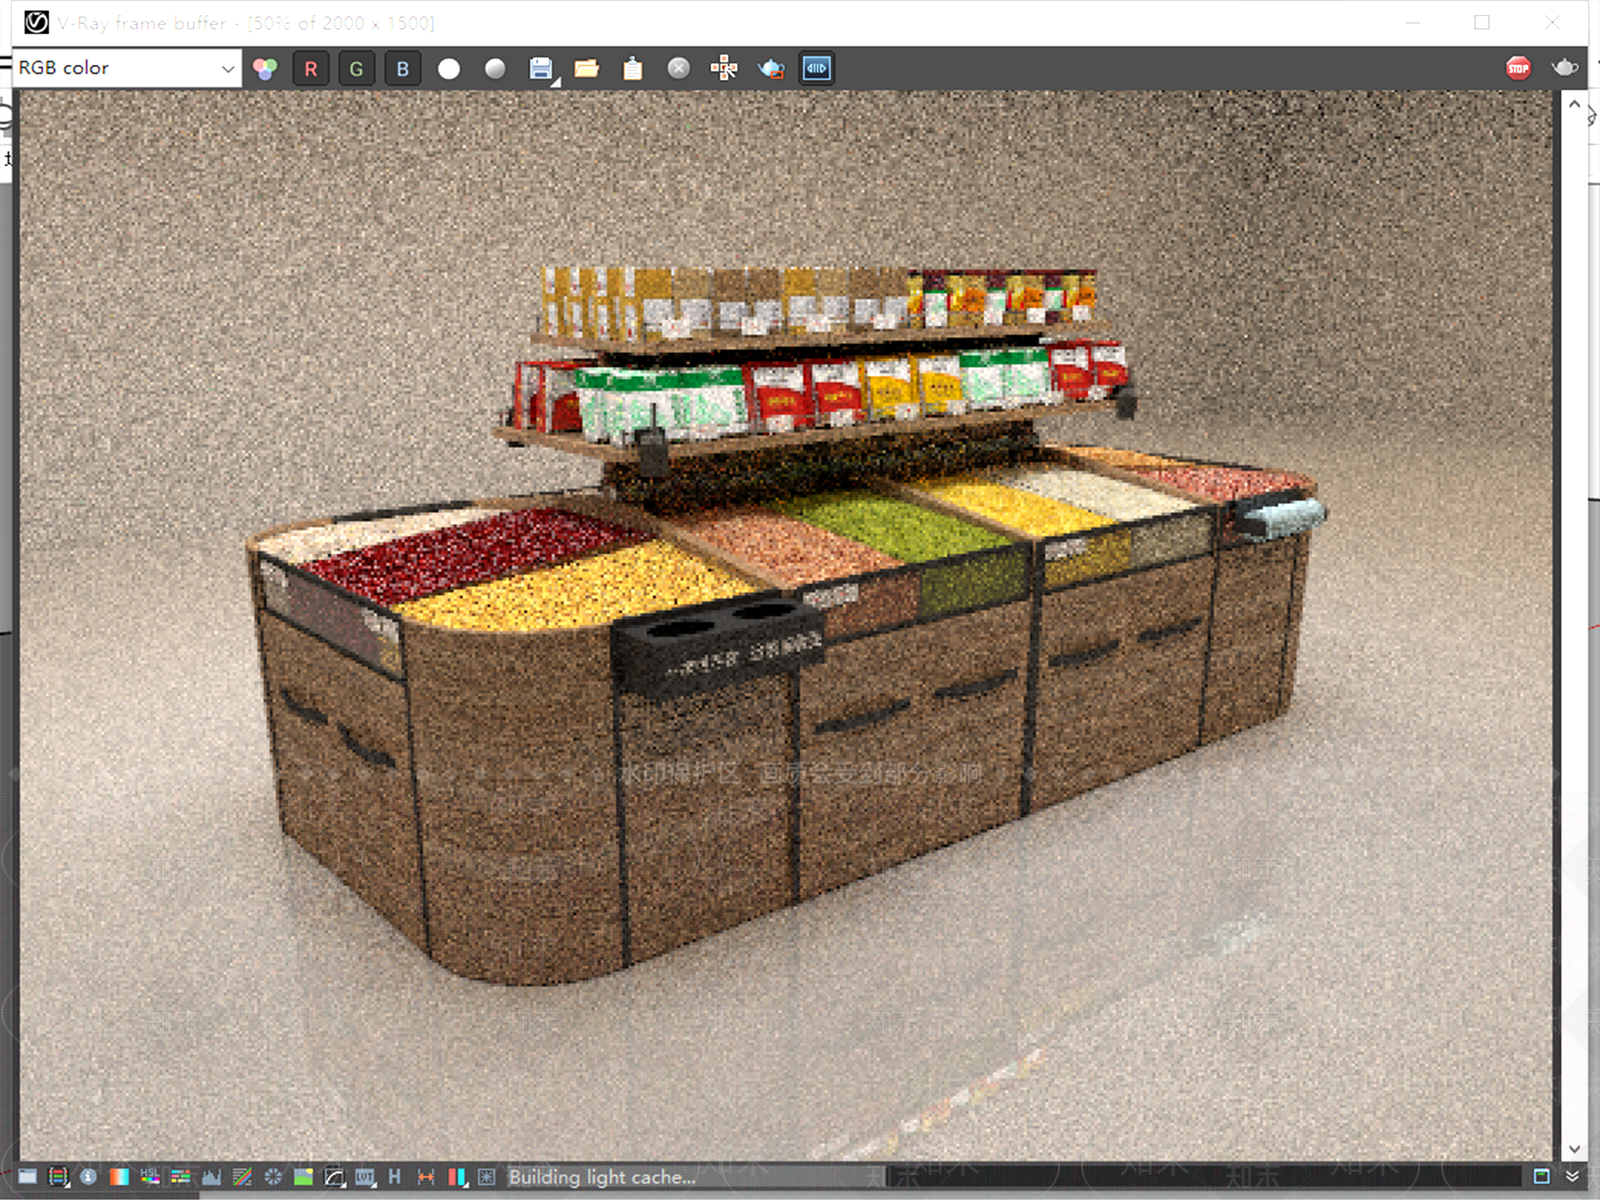Click the orange pixel aspect arrows icon

point(426,1177)
